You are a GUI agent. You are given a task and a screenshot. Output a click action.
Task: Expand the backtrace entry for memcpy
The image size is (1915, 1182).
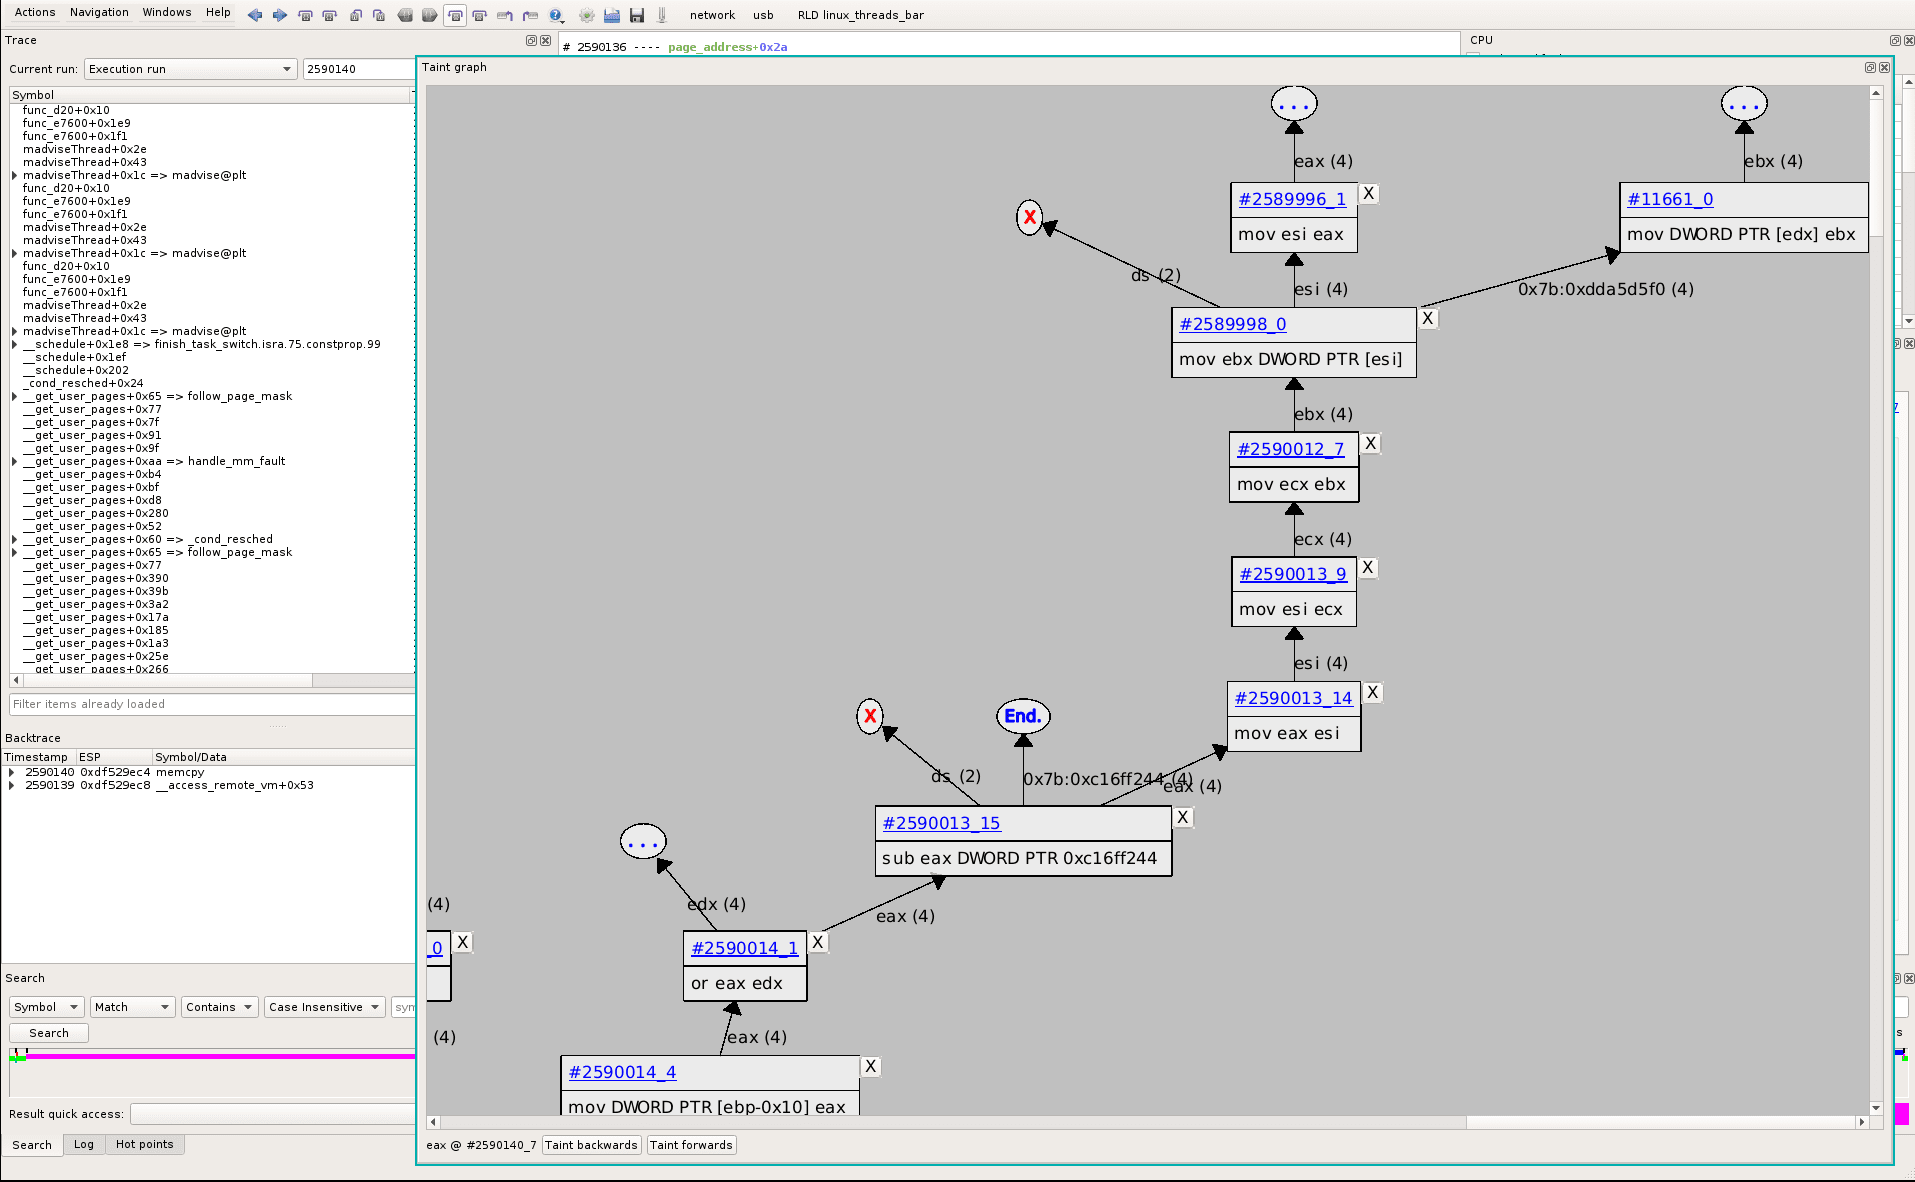pos(13,772)
